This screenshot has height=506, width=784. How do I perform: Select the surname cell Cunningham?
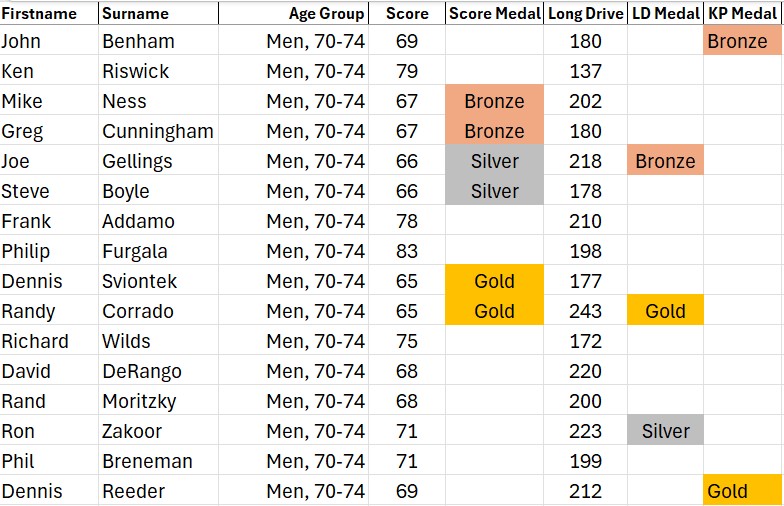click(158, 131)
